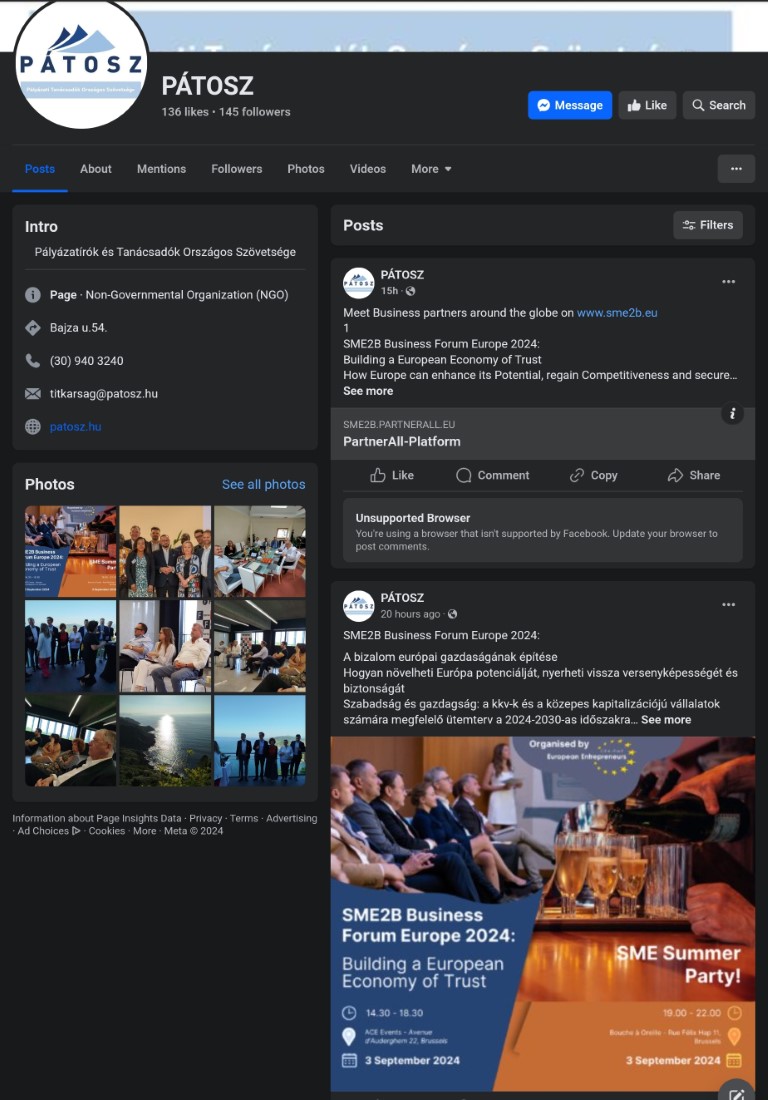768x1100 pixels.
Task: Copy the PartnerAll post link
Action: coord(593,475)
